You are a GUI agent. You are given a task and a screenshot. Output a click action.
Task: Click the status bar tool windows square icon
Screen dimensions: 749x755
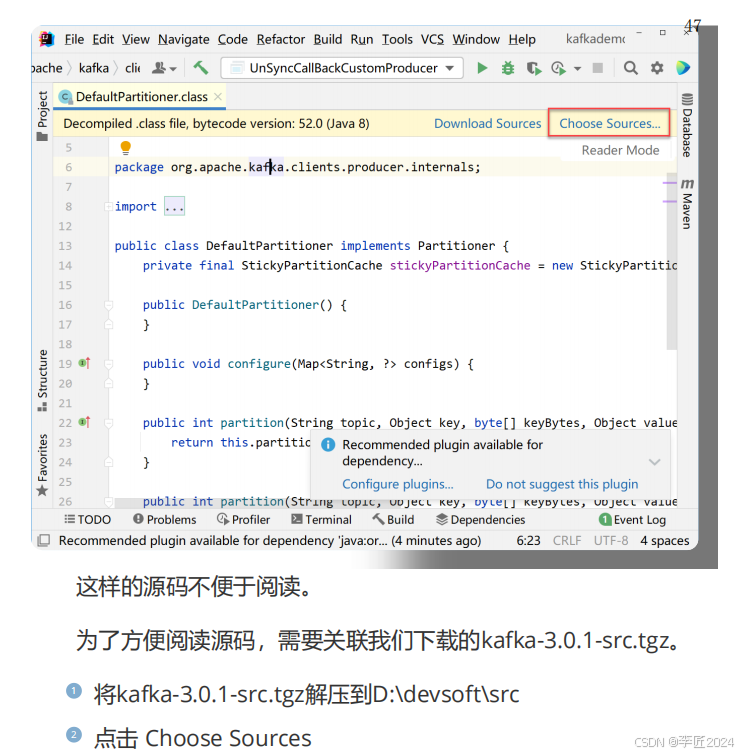point(44,540)
